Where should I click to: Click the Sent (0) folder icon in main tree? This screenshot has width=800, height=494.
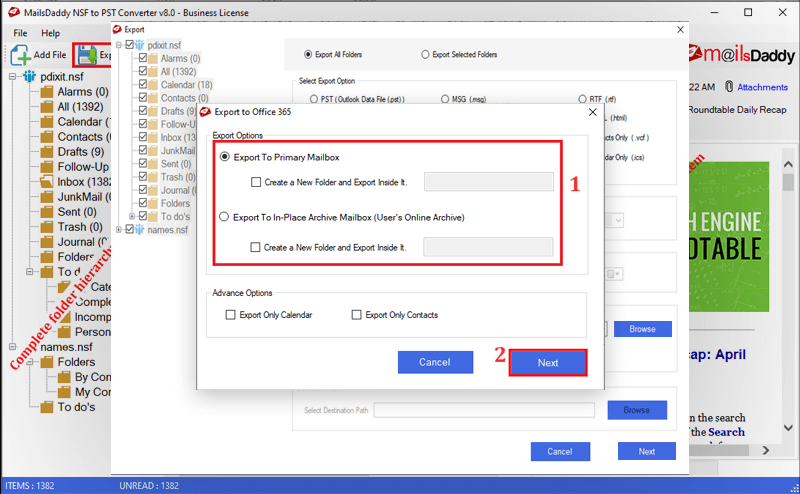(47, 212)
